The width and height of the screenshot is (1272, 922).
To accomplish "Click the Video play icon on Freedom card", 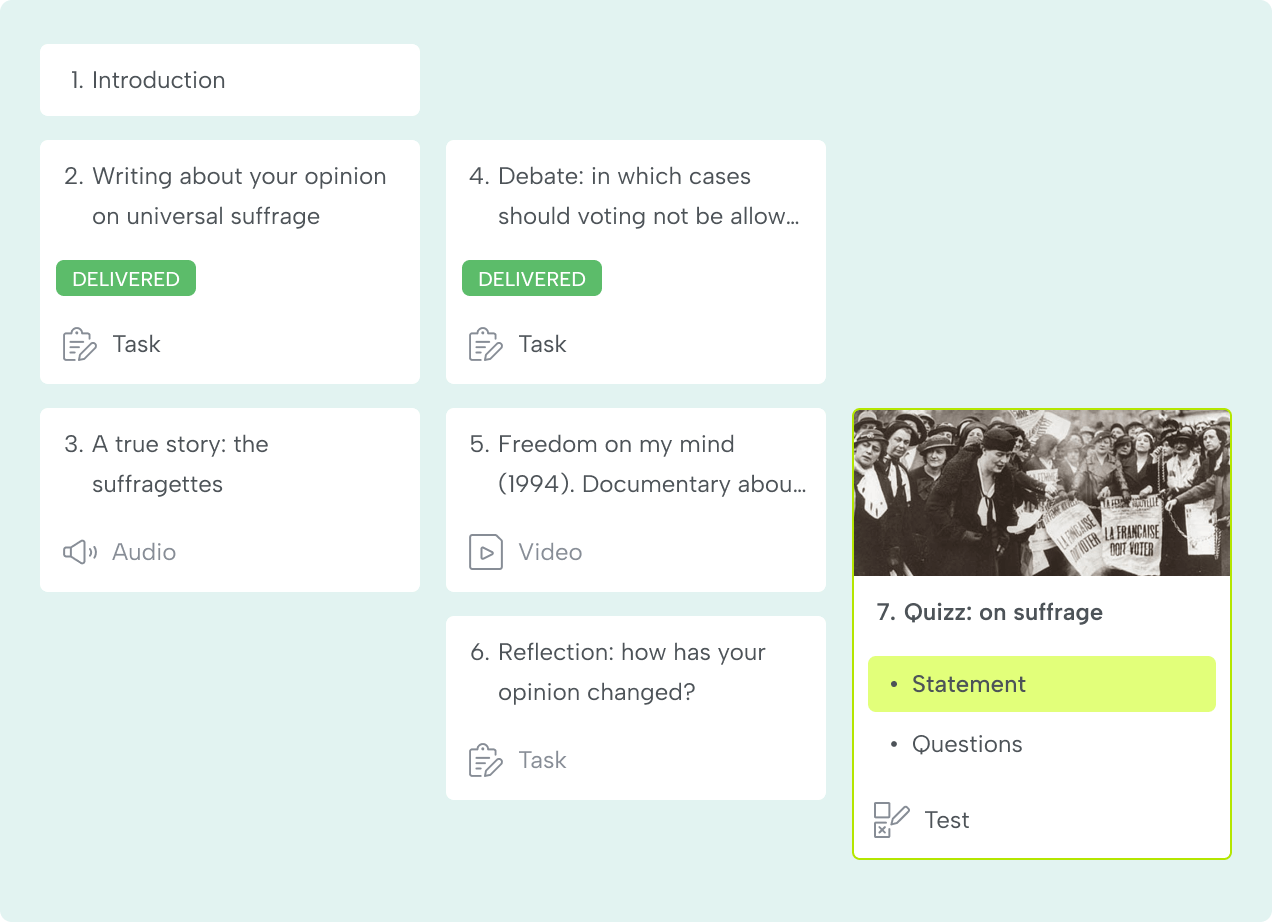I will (x=486, y=551).
